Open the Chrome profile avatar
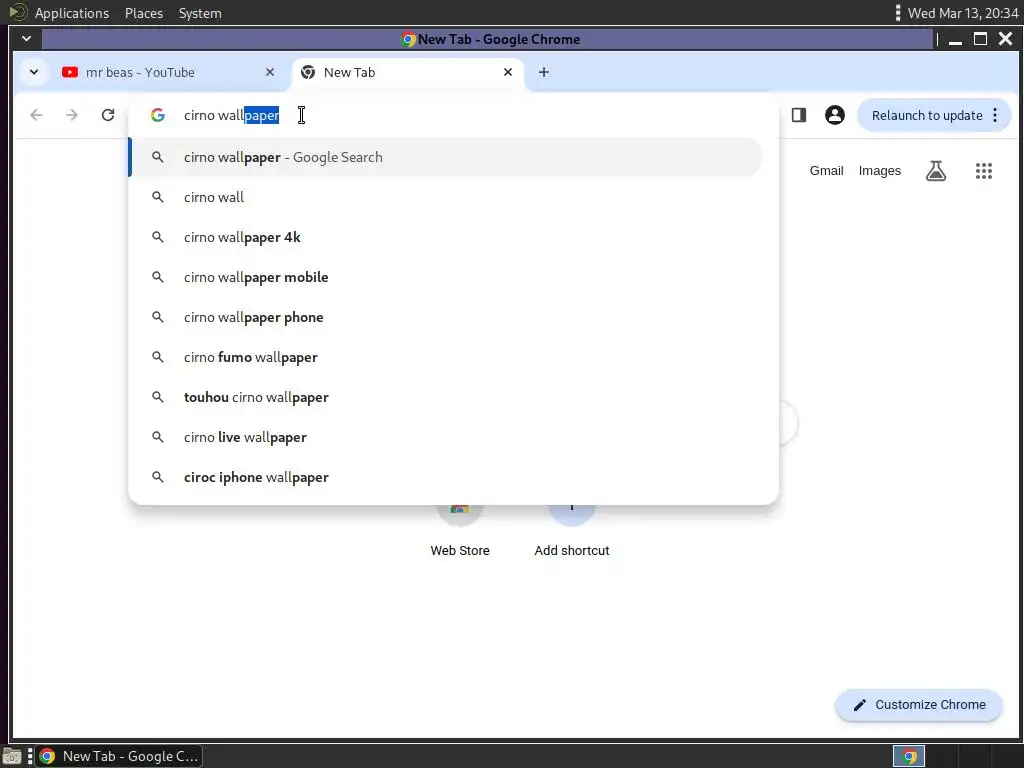Image resolution: width=1024 pixels, height=768 pixels. 835,115
